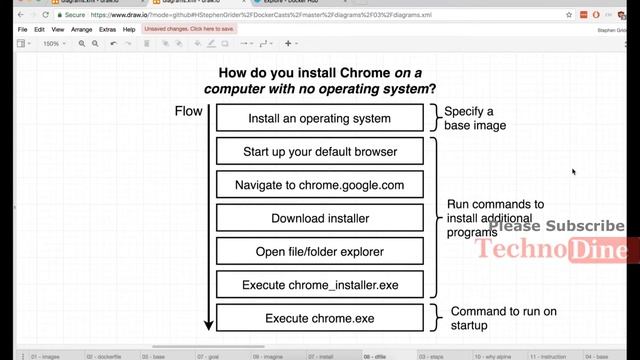Image resolution: width=640 pixels, height=360 pixels.
Task: Open fill color bucket tool
Action: (198, 43)
